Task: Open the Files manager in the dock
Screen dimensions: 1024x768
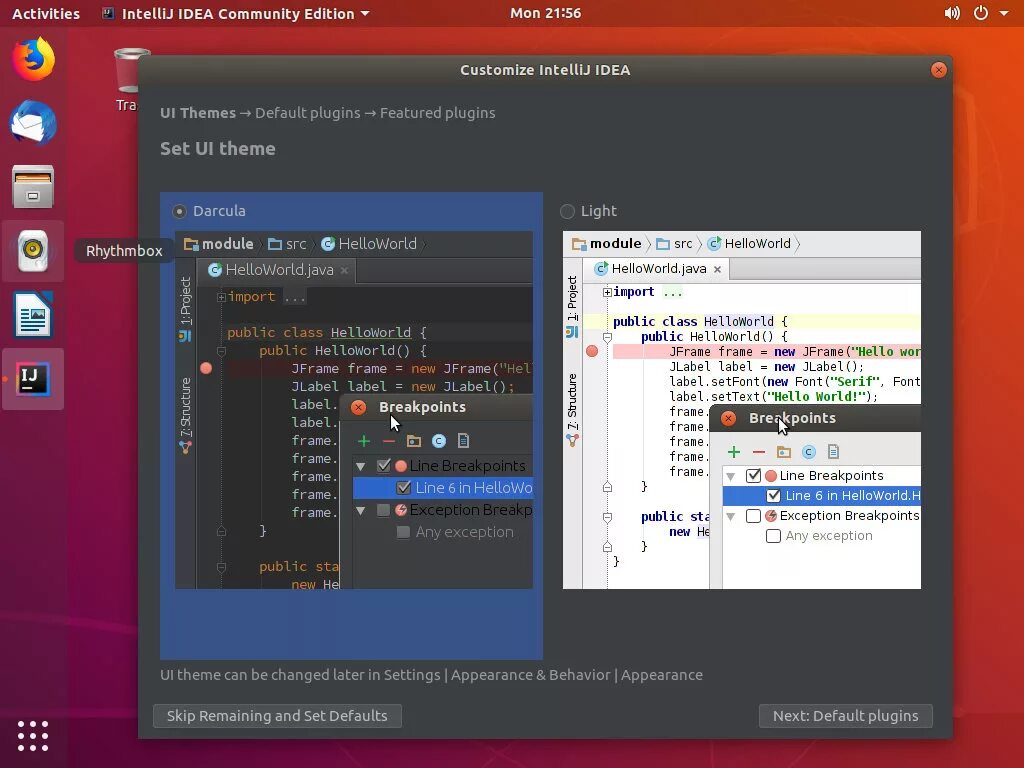Action: (x=33, y=186)
